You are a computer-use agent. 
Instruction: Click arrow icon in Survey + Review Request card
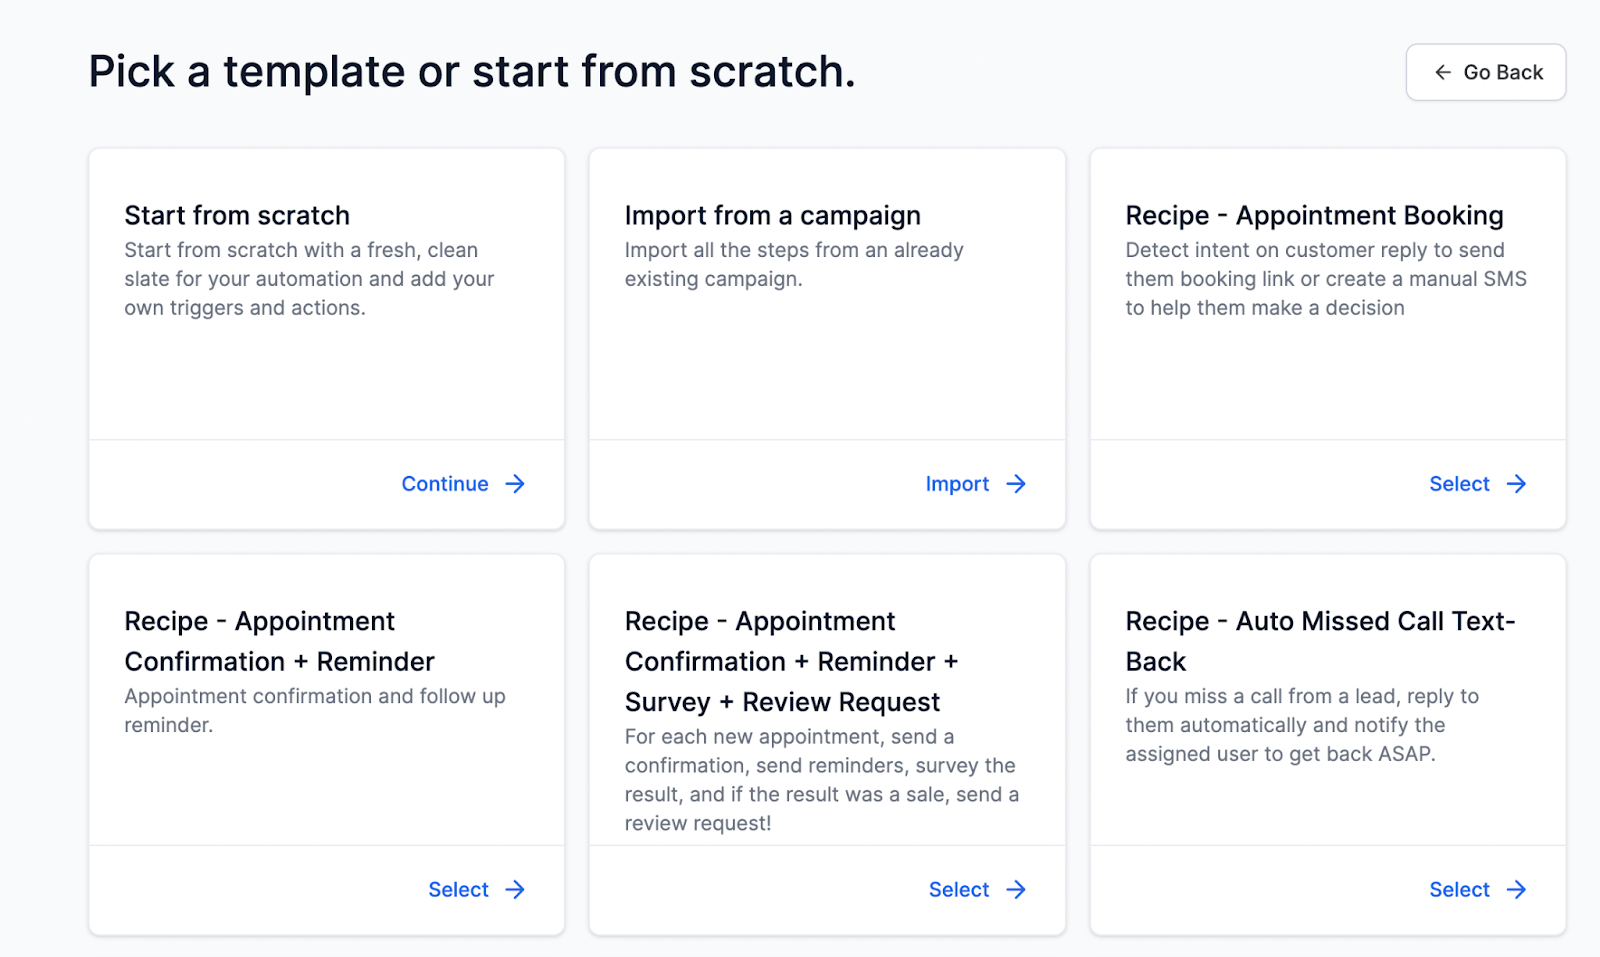[x=1016, y=890]
